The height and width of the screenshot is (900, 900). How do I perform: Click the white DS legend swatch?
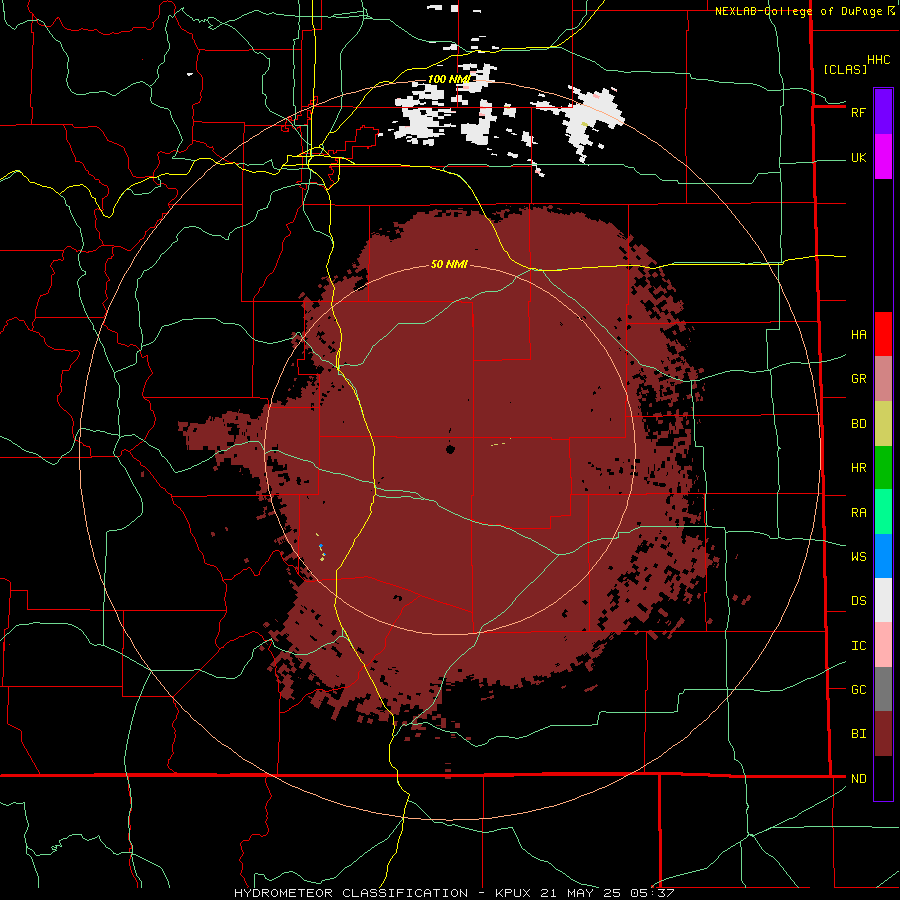[x=883, y=600]
